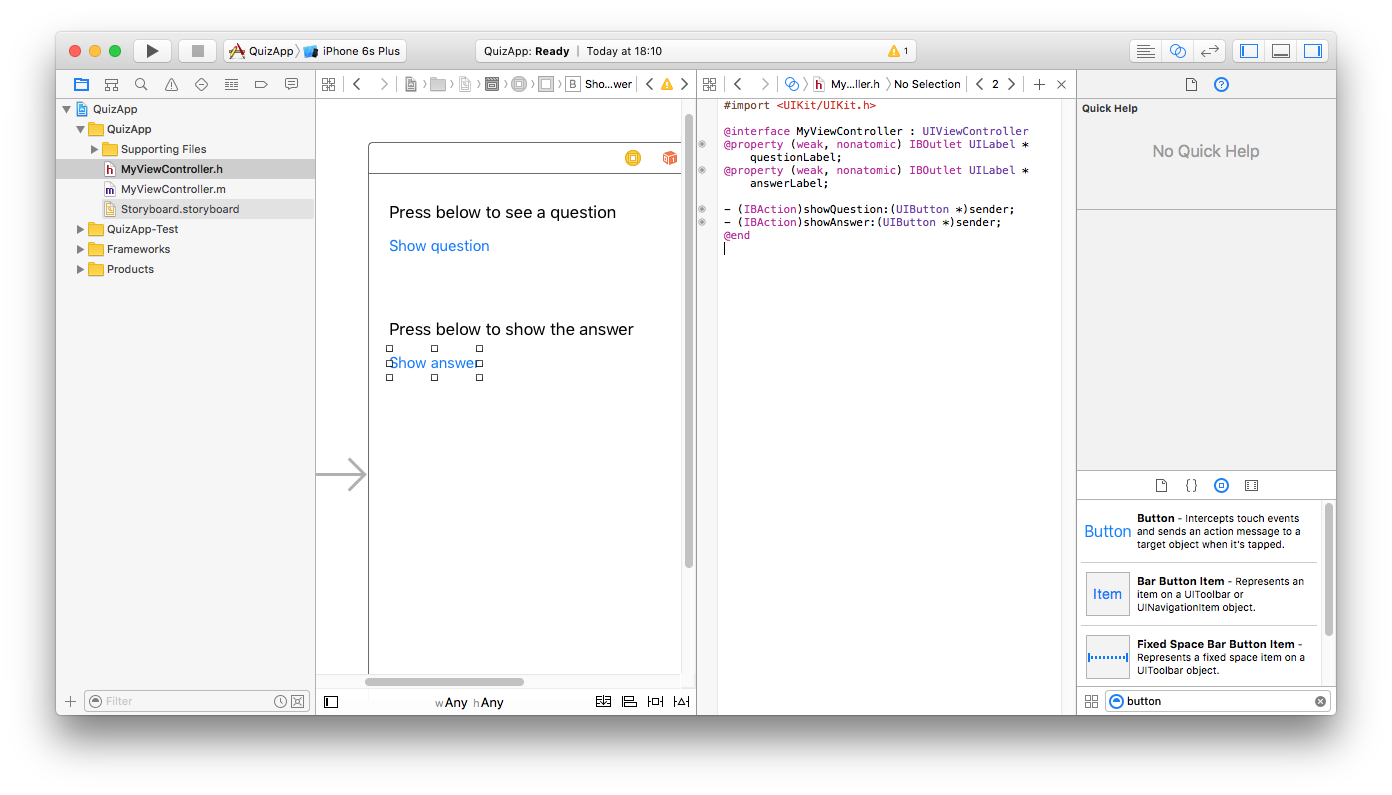Open the No Selection jump bar menu

pyautogui.click(x=927, y=85)
